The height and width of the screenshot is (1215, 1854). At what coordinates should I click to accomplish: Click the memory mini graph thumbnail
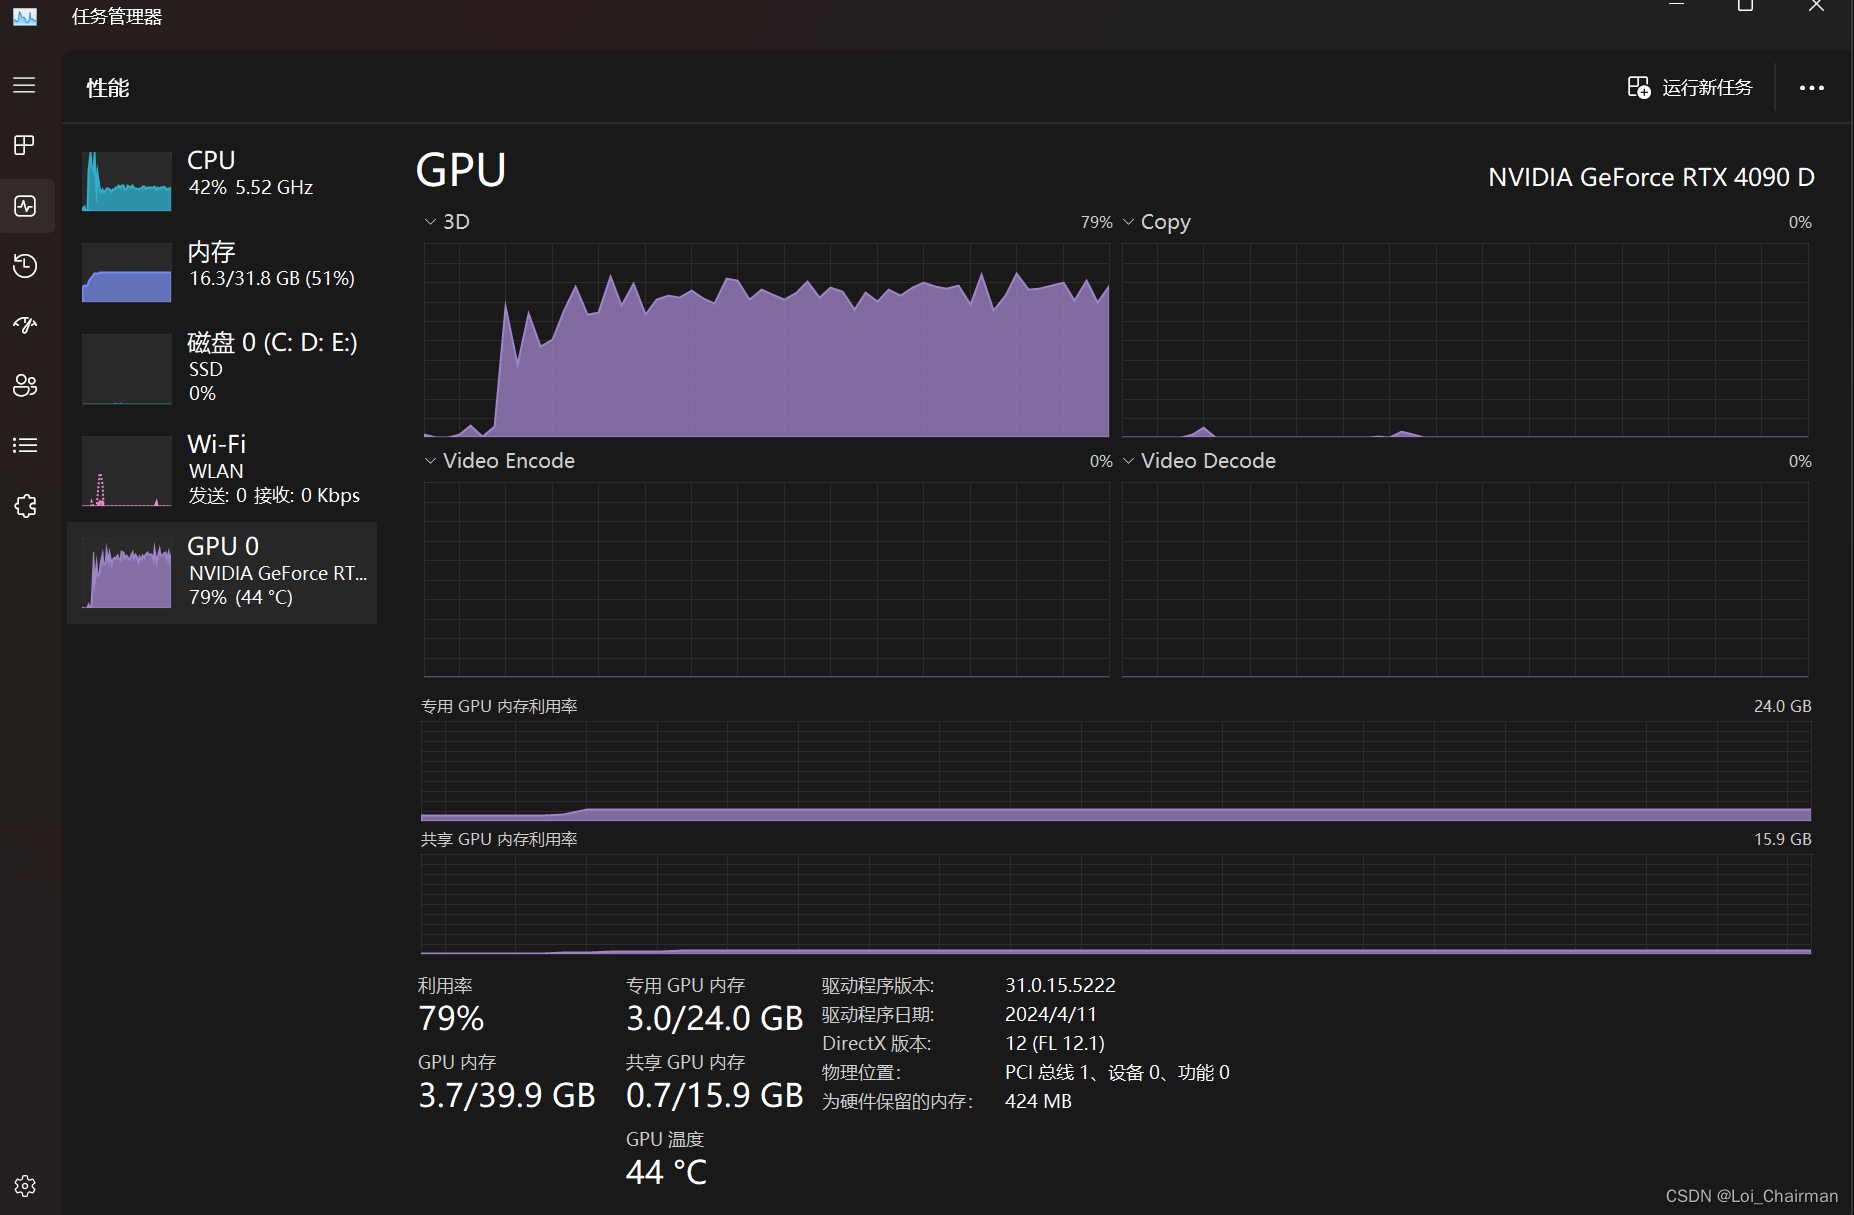127,272
